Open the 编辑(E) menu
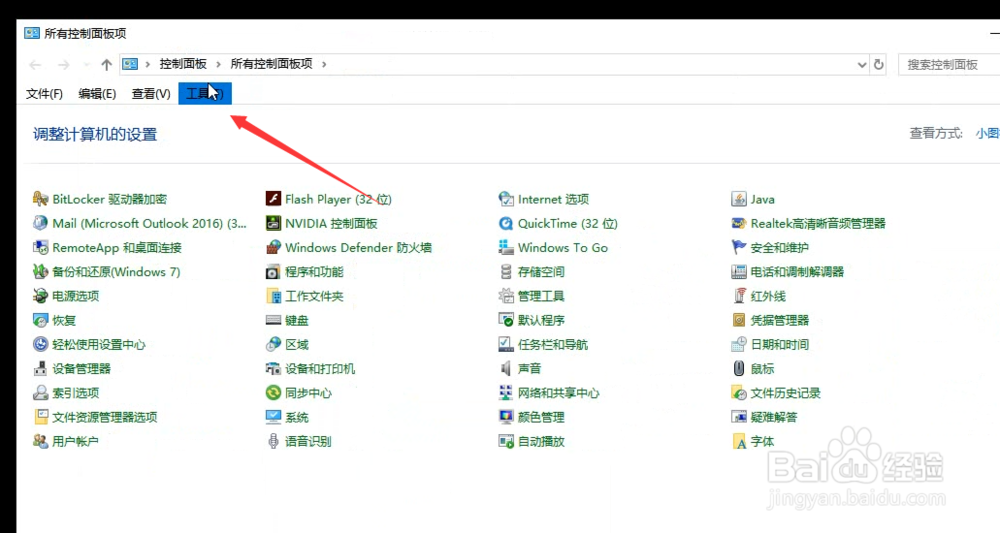This screenshot has height=533, width=1000. coord(97,94)
